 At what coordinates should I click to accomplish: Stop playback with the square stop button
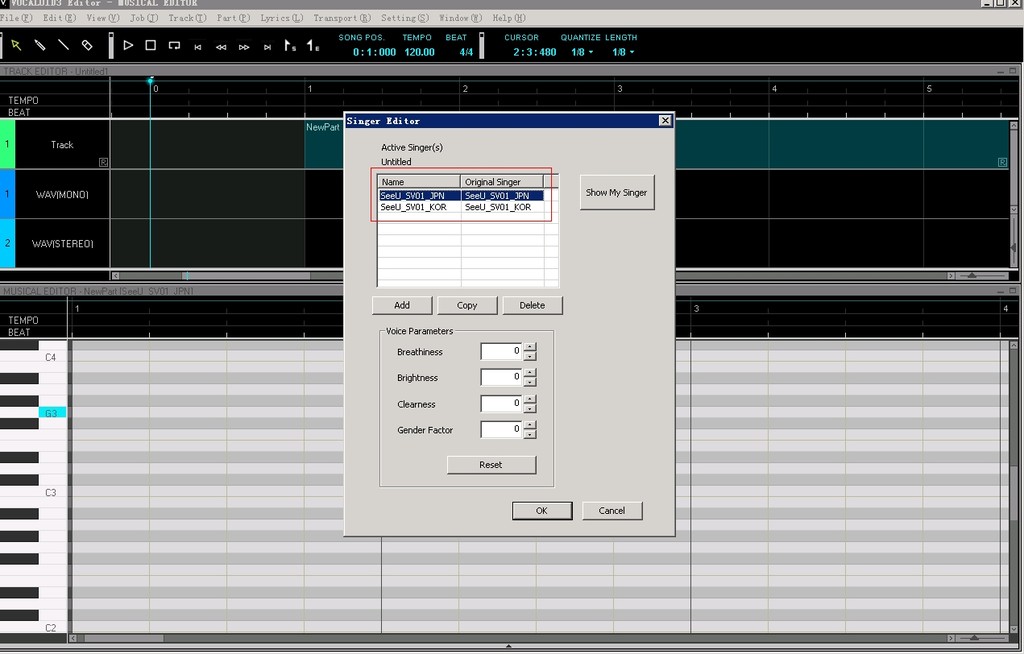(150, 45)
